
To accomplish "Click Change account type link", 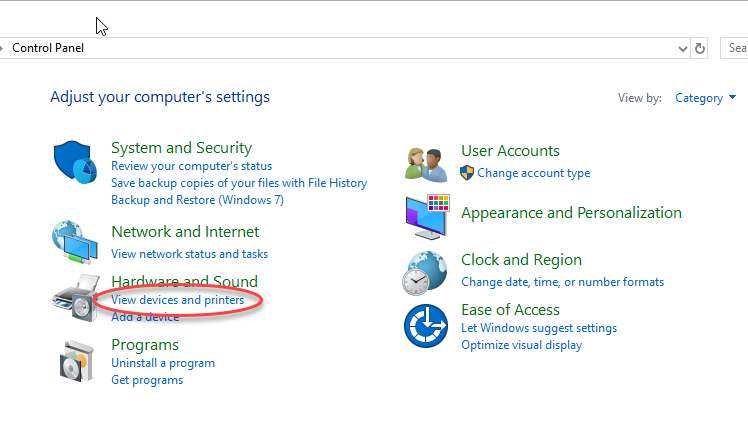I will click(x=533, y=173).
